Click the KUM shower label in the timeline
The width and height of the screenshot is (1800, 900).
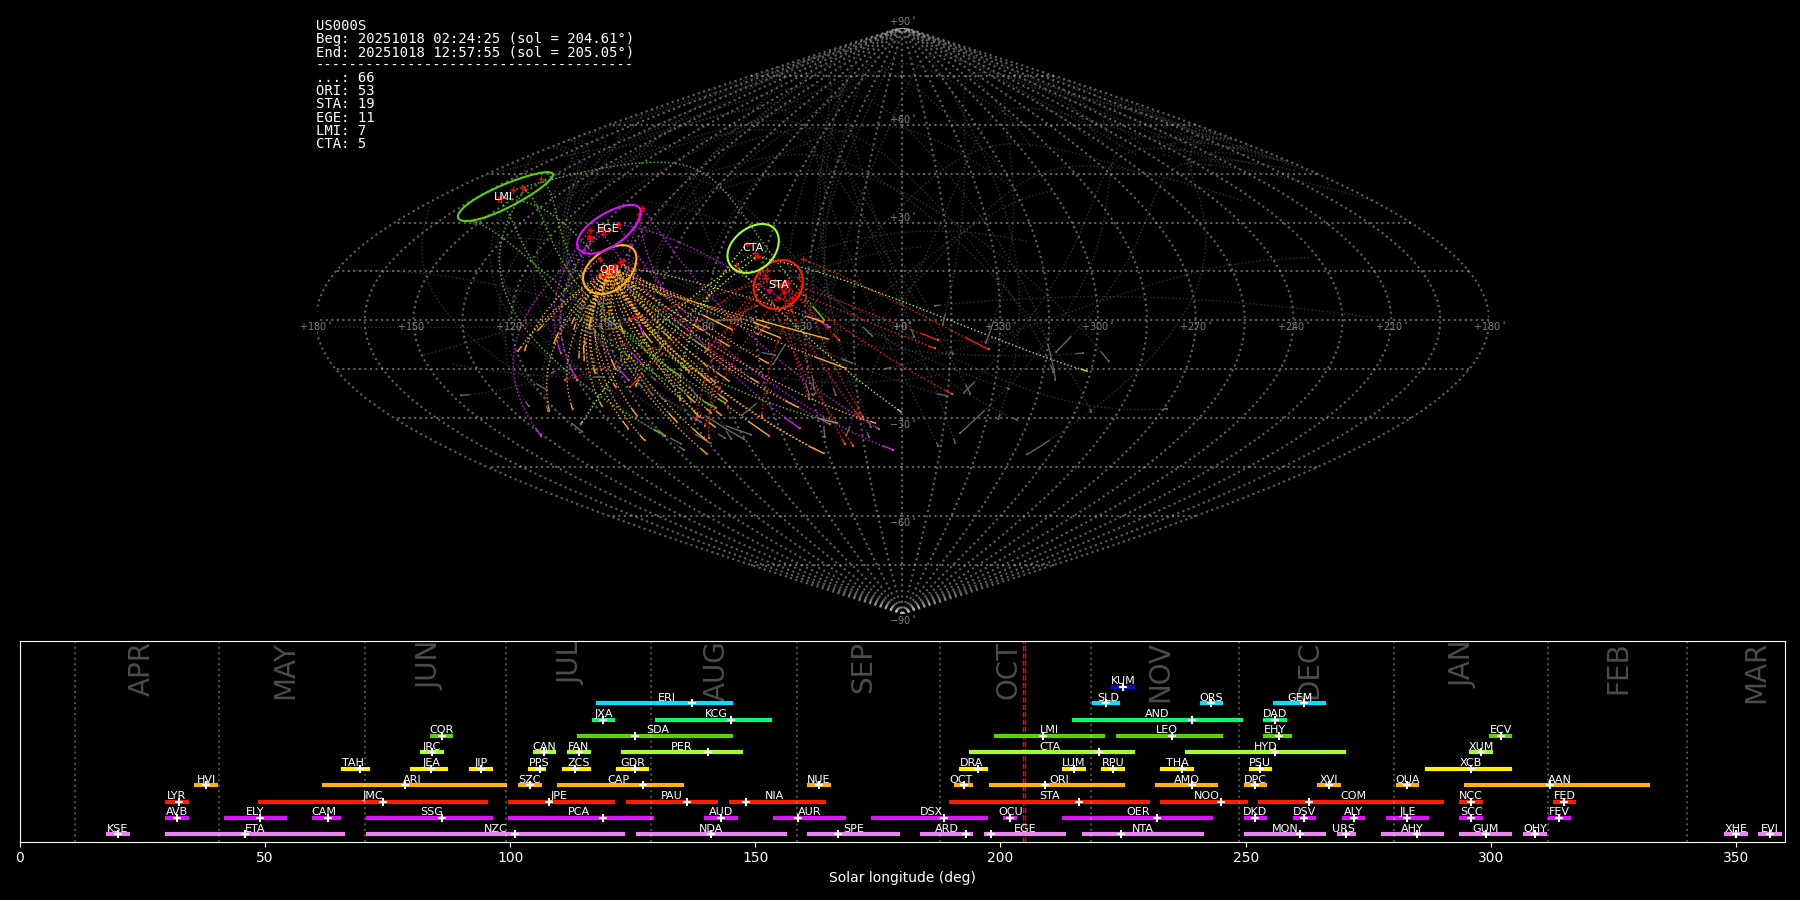1123,681
